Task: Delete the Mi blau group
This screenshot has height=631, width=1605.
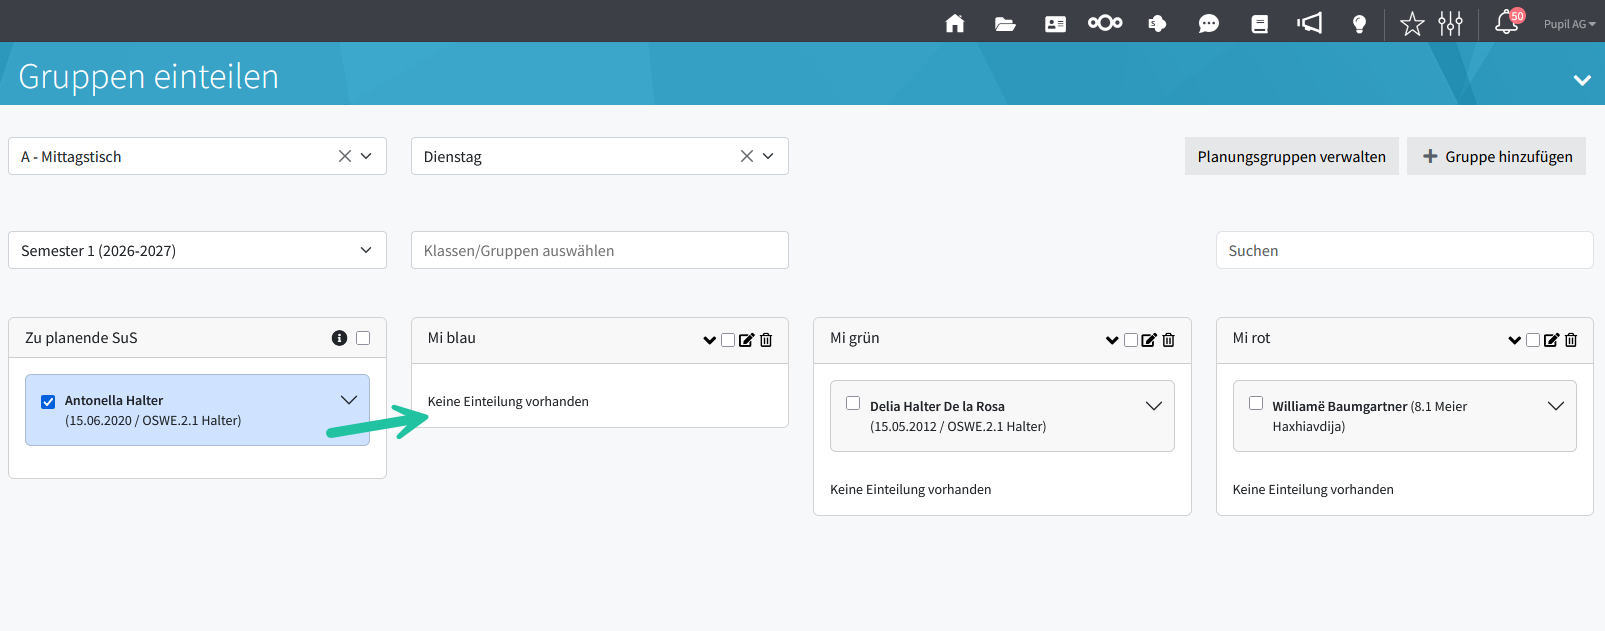Action: coord(766,340)
